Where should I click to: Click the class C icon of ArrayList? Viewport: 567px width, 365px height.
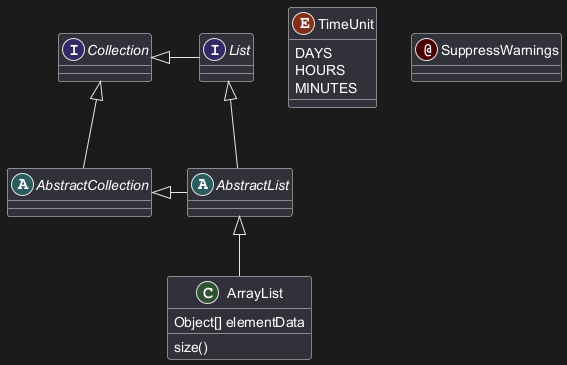click(x=208, y=293)
